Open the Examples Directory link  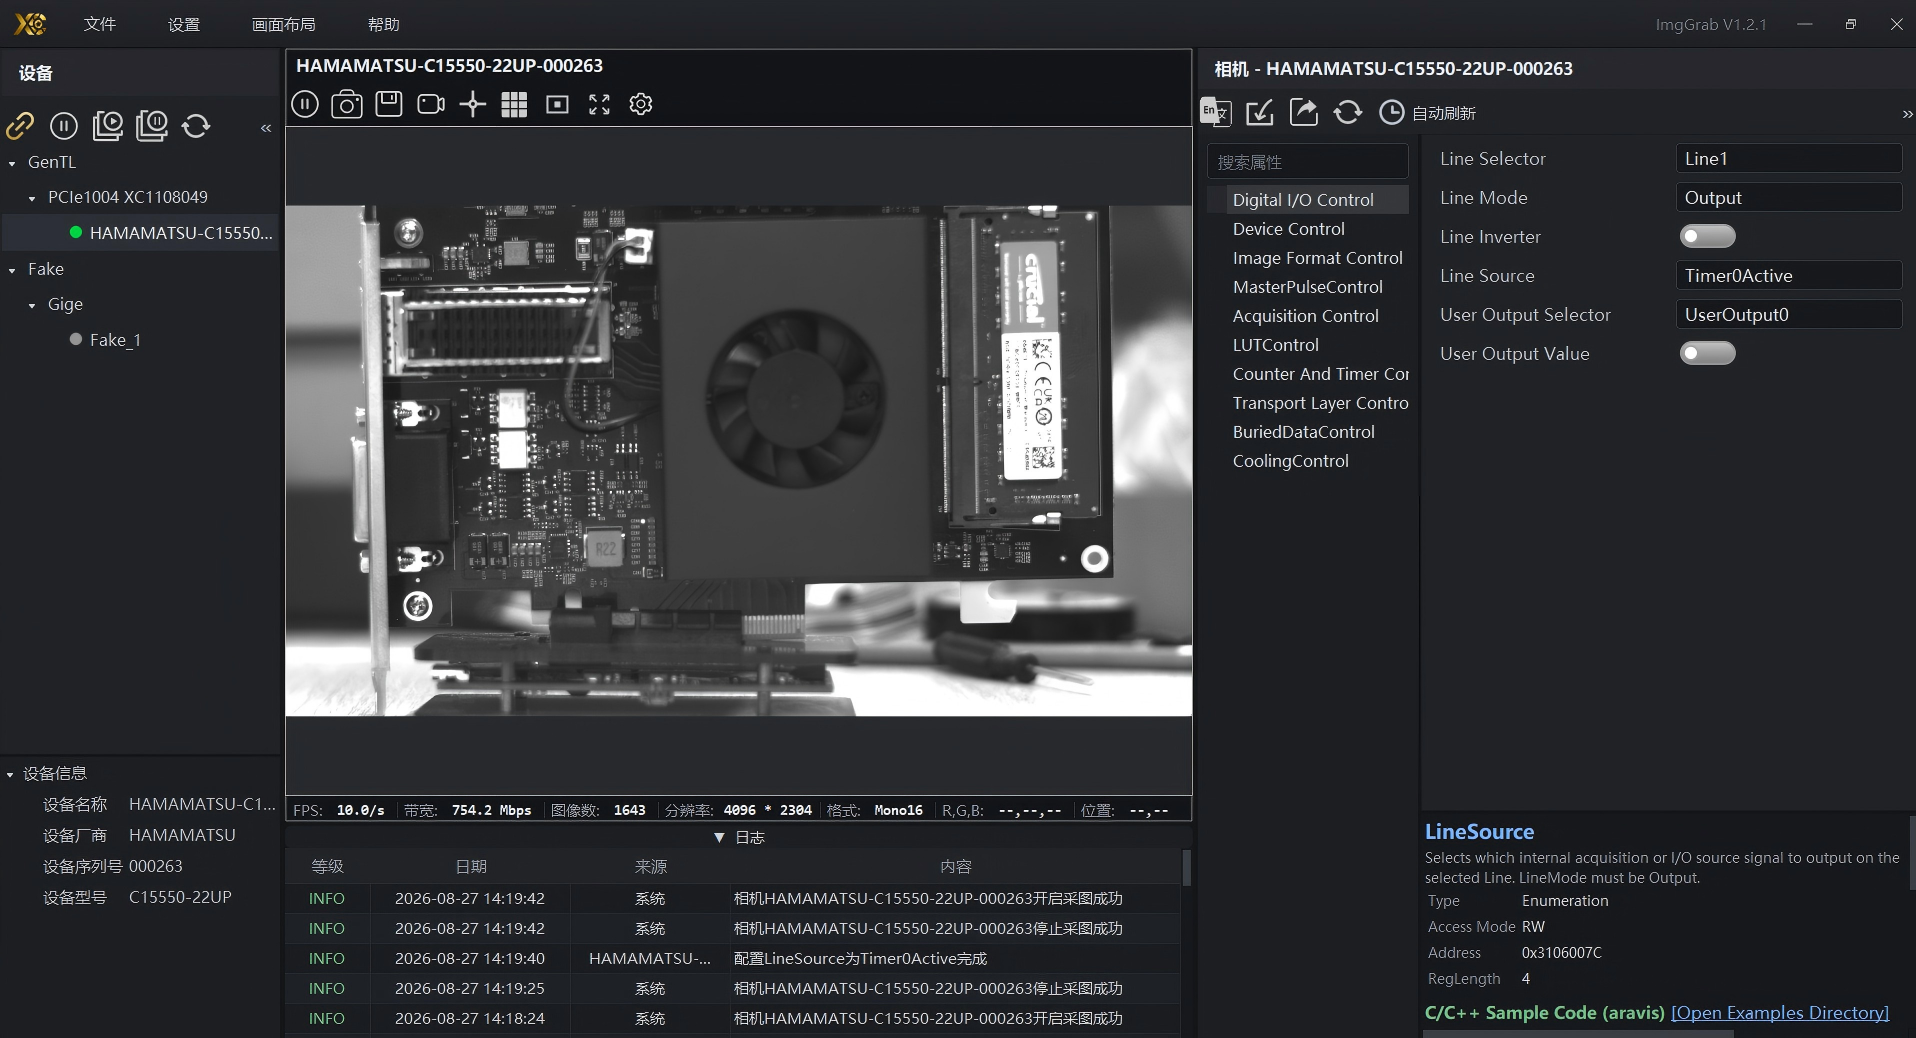click(1780, 1013)
